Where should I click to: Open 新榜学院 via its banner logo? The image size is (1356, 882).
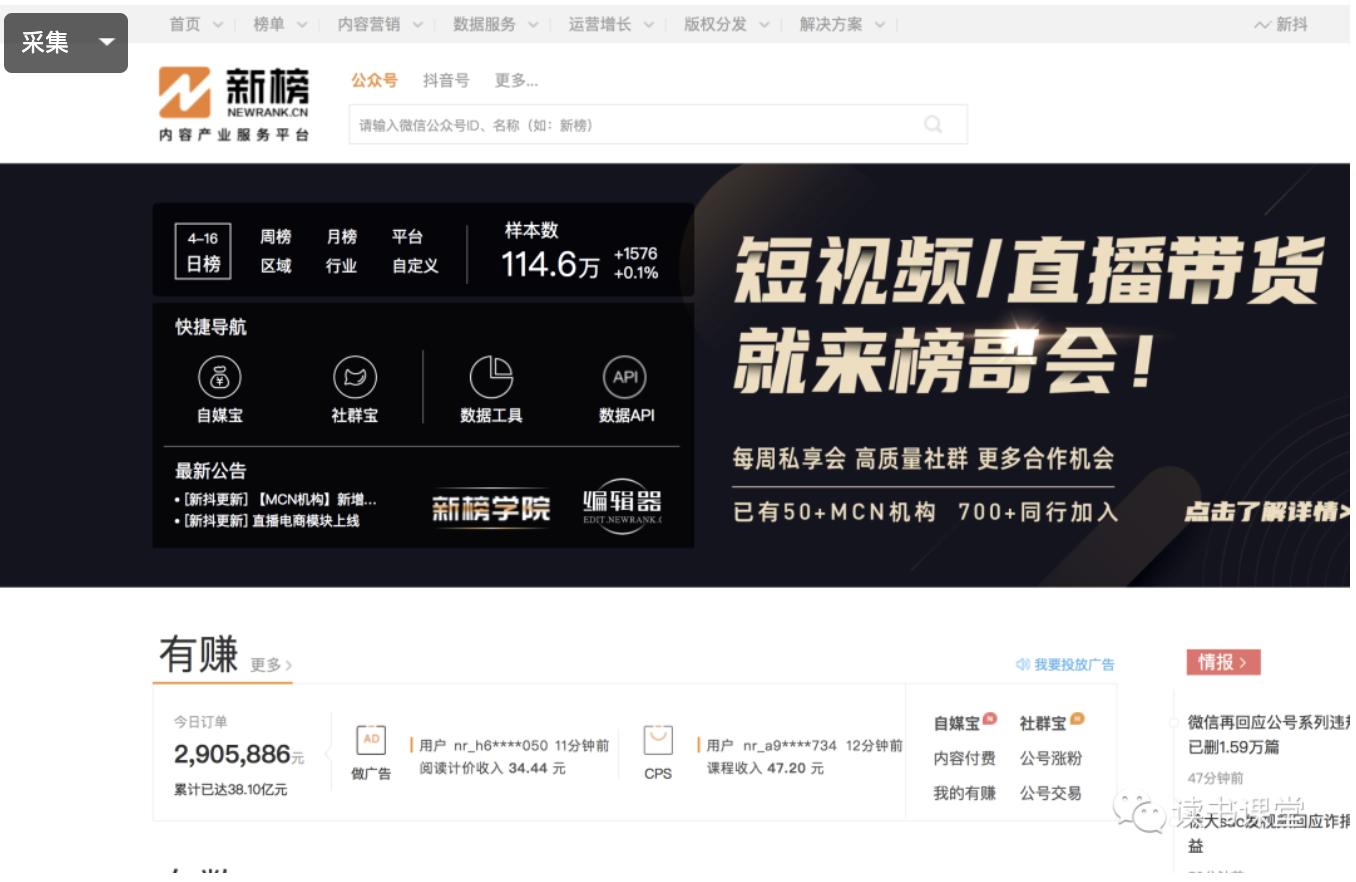click(x=491, y=506)
